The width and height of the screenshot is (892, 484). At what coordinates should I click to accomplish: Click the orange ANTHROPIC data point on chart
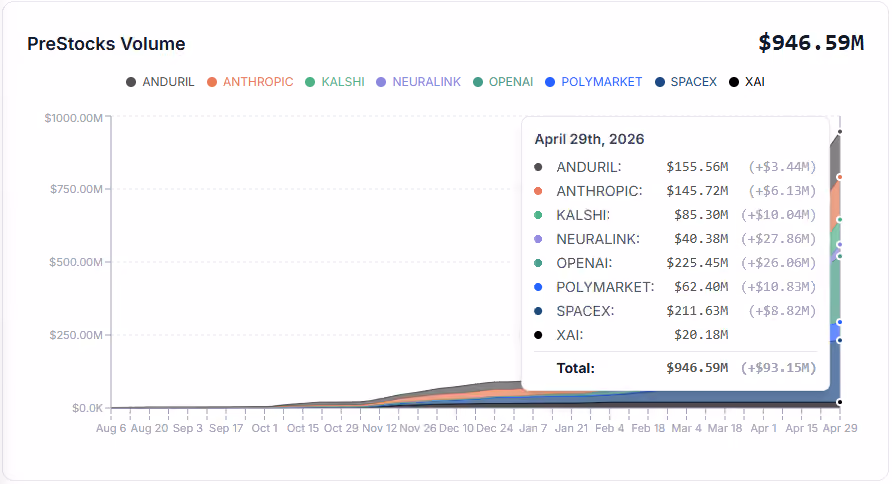pos(840,177)
